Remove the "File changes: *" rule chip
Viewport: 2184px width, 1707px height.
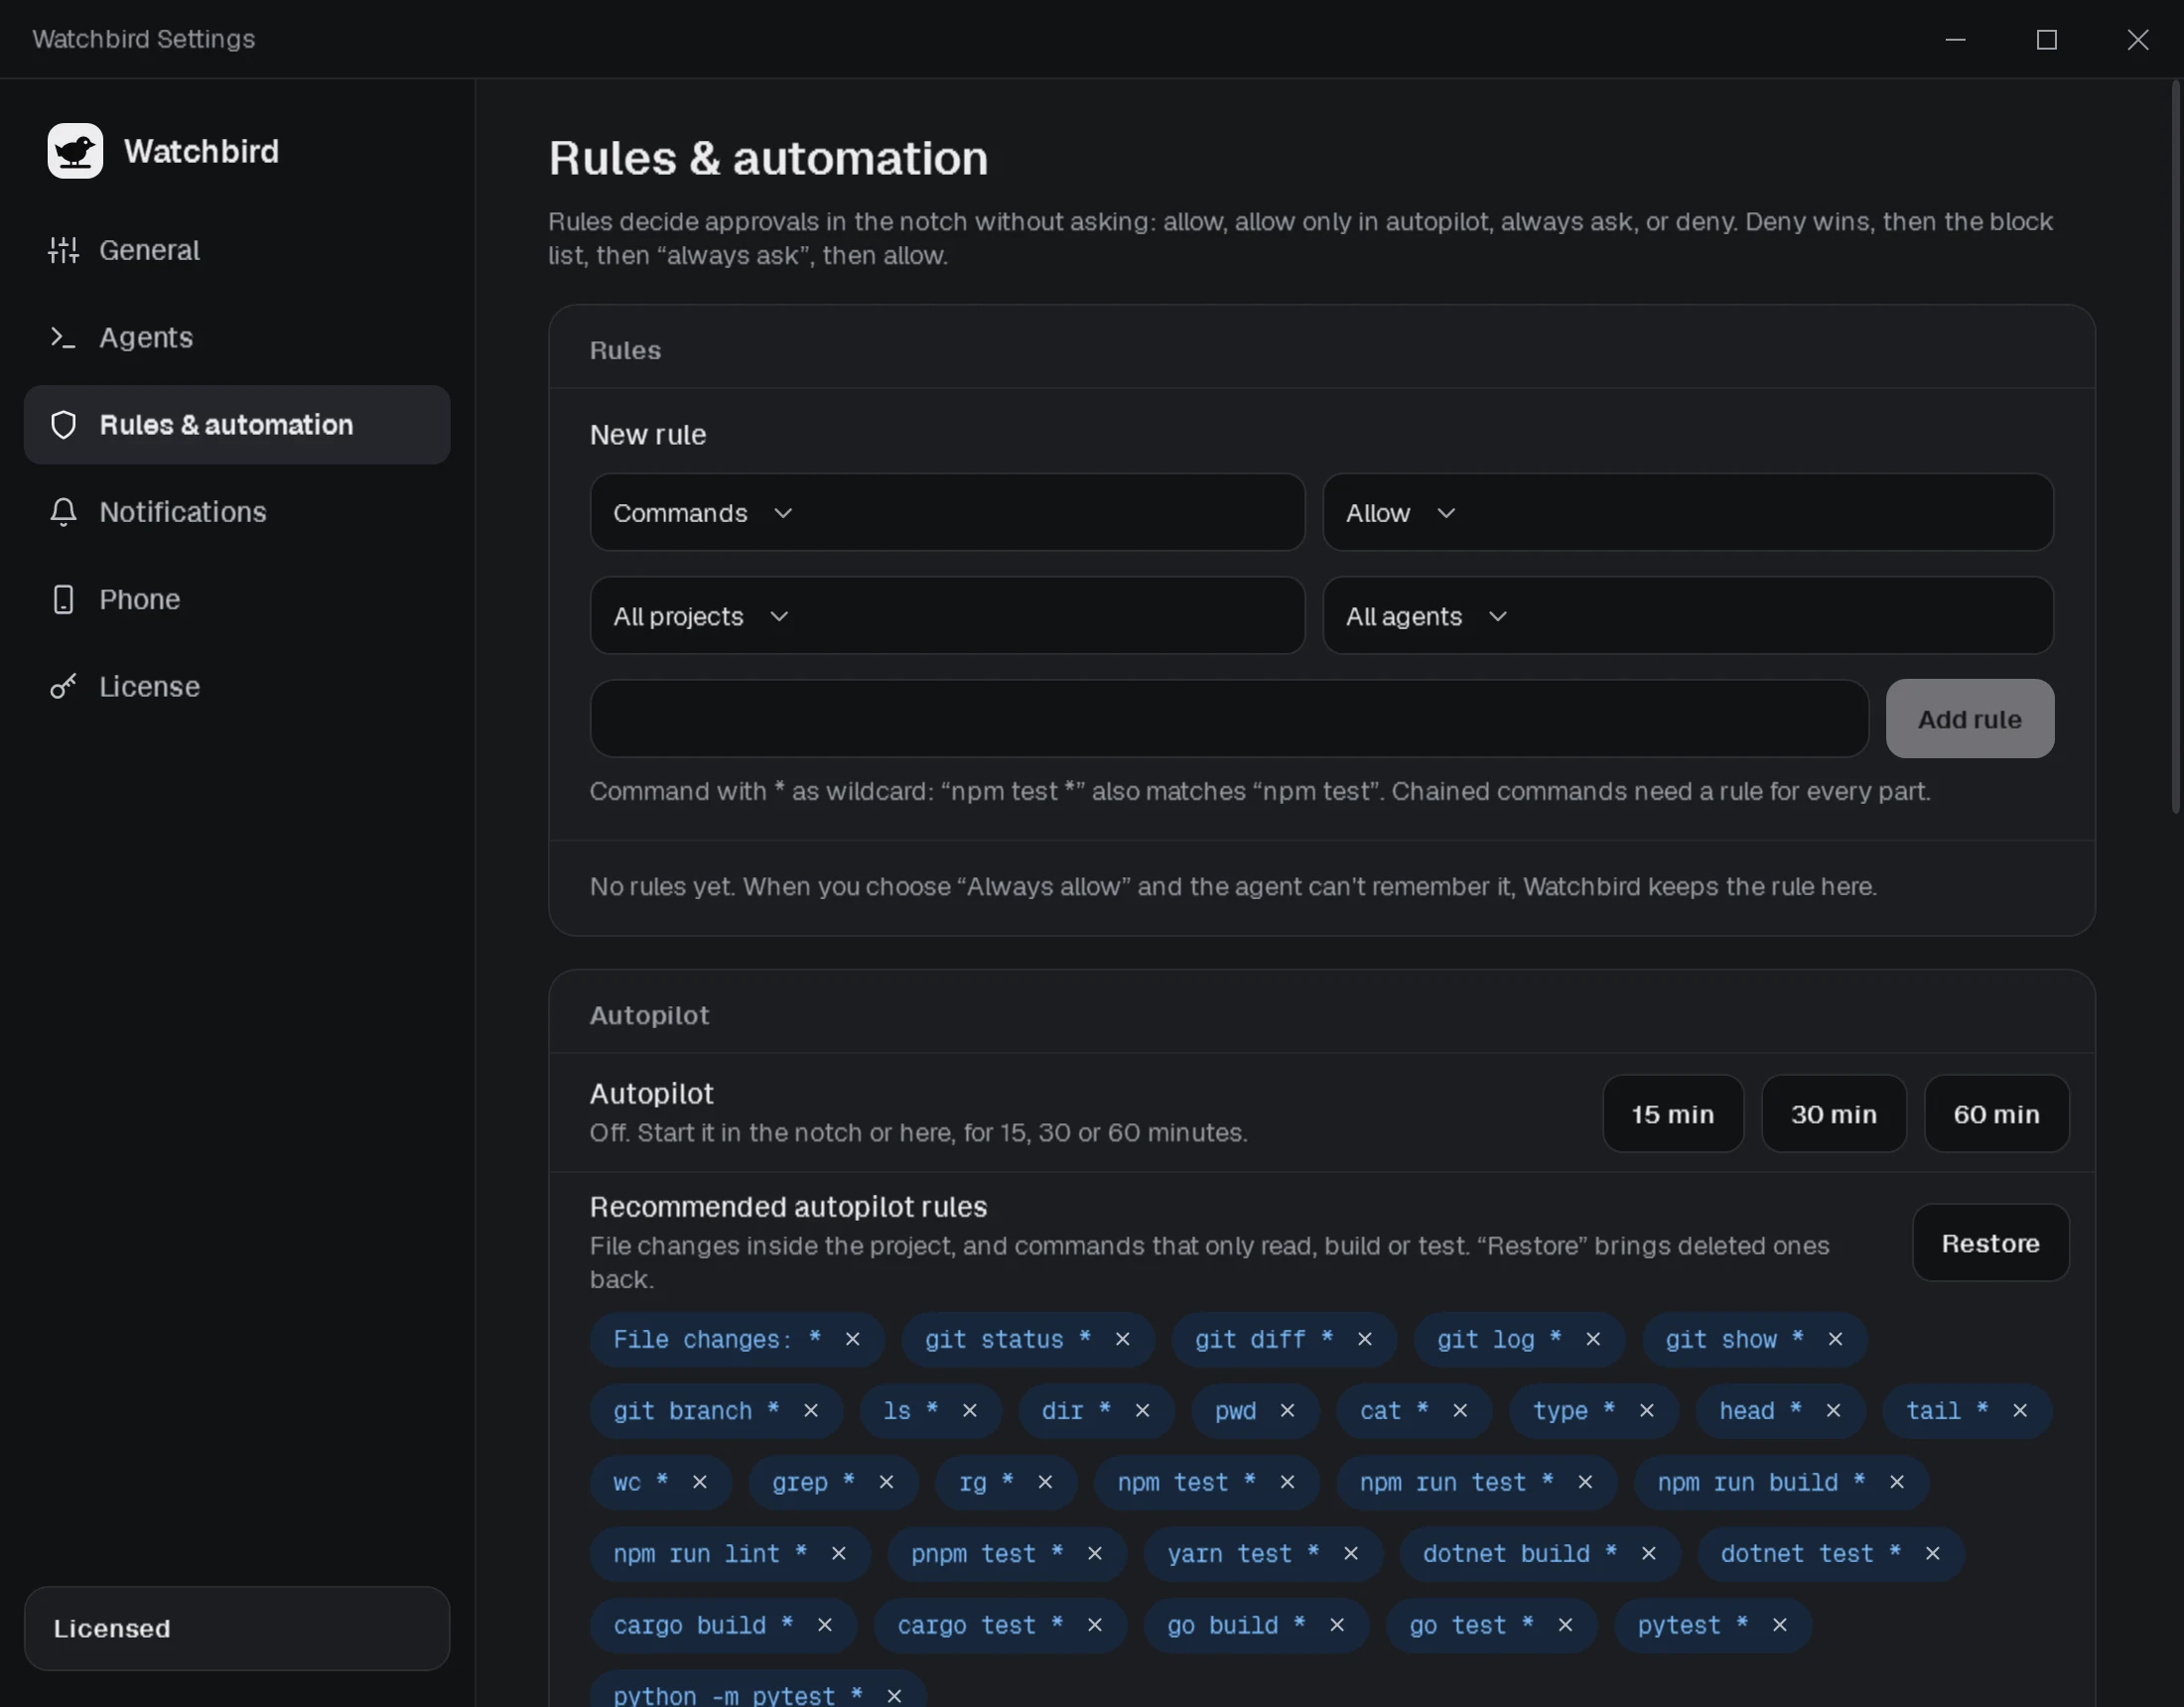852,1339
